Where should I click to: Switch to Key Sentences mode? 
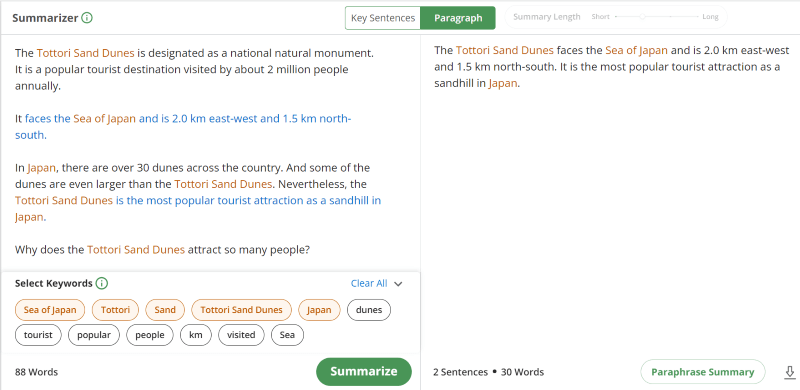[383, 18]
